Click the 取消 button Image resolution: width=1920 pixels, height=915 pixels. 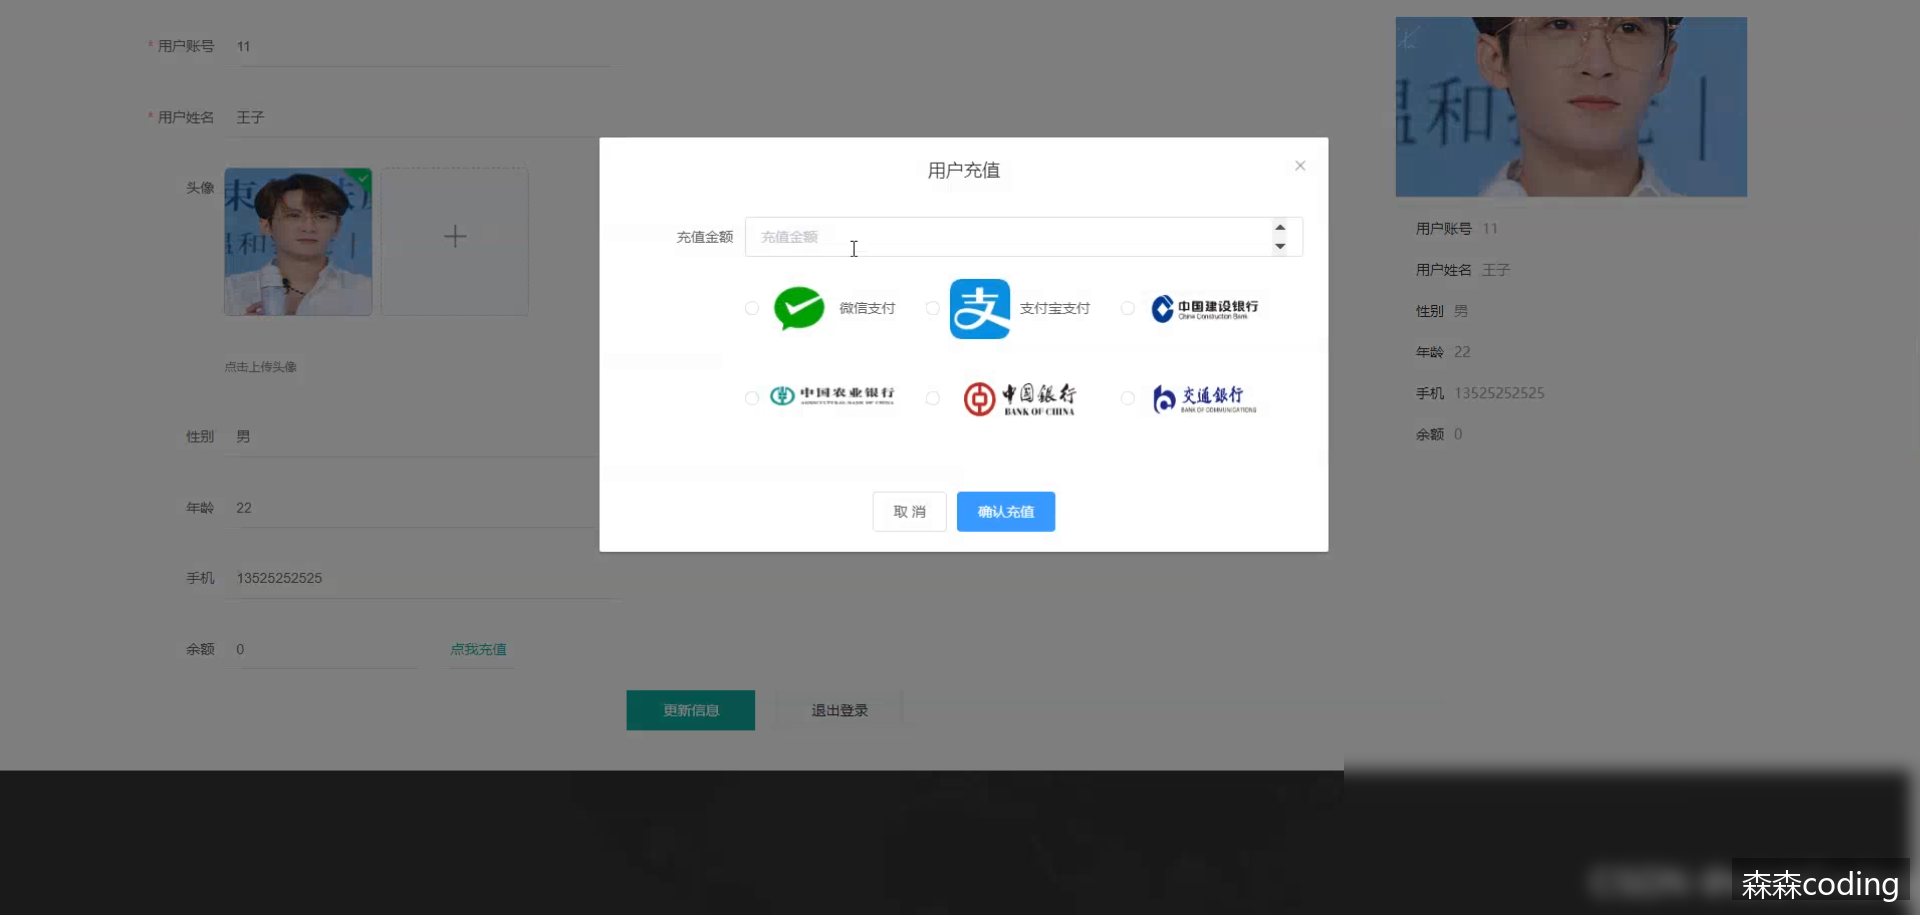909,512
